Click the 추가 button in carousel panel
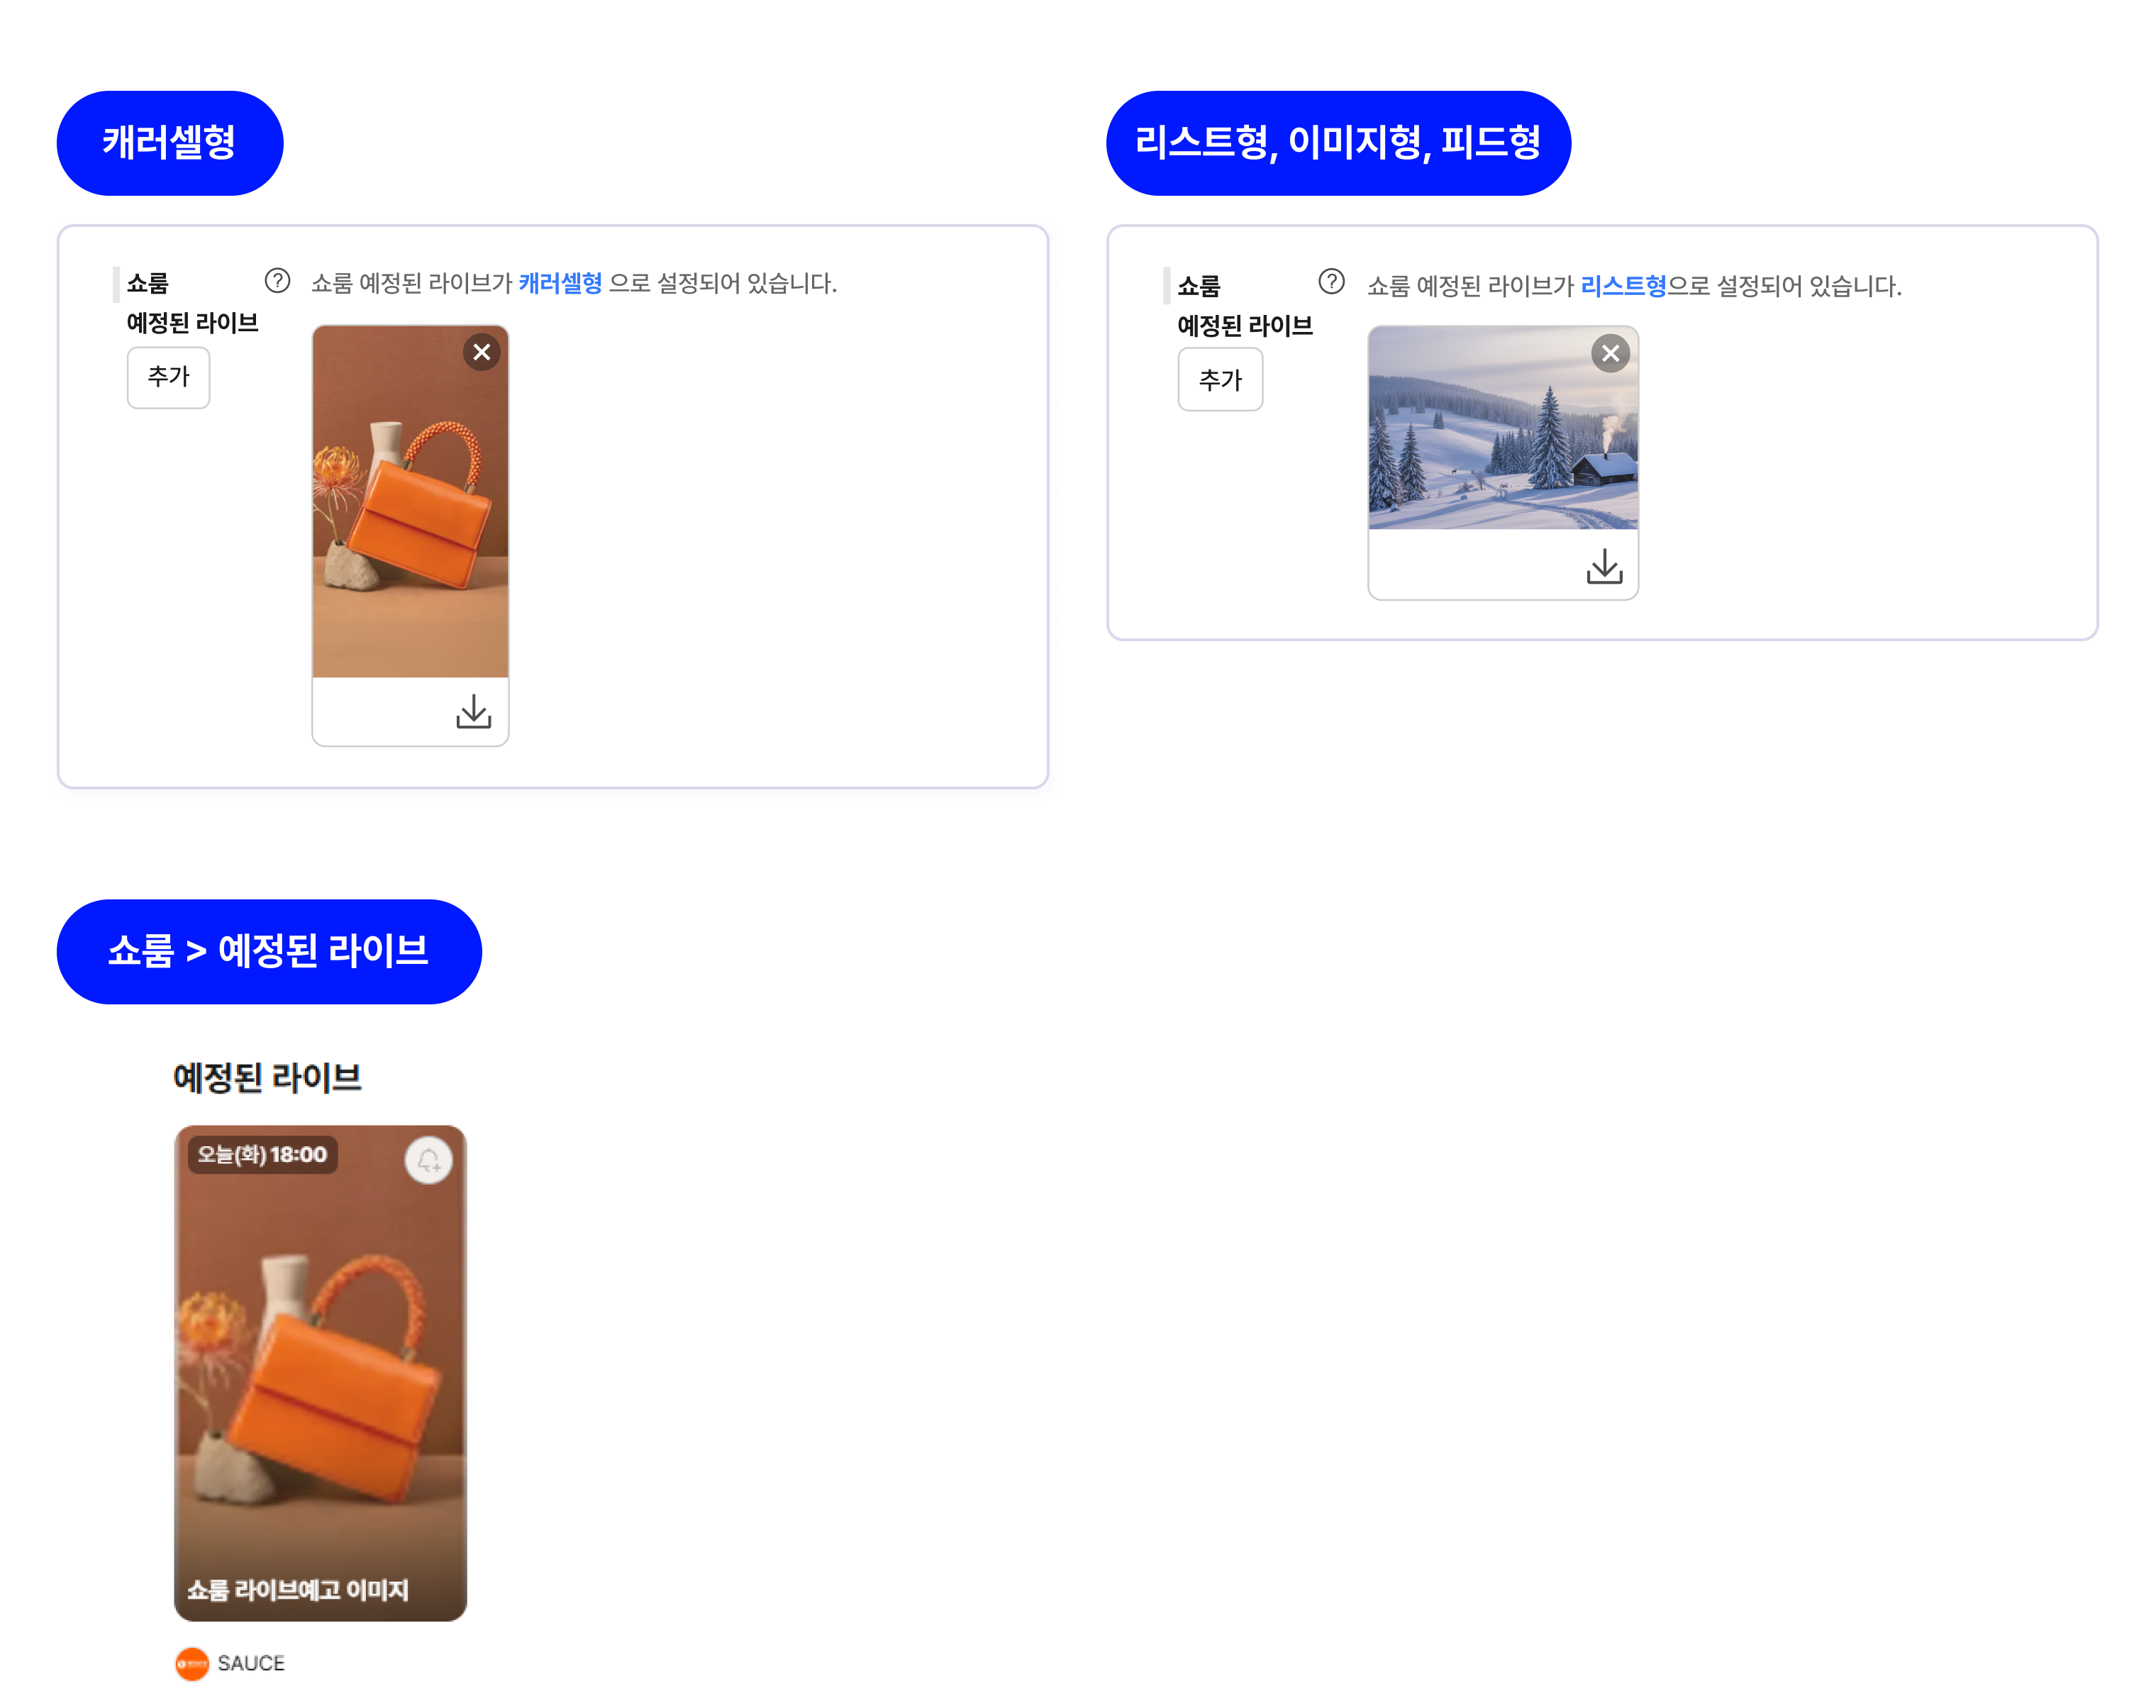The width and height of the screenshot is (2156, 1708). point(168,377)
